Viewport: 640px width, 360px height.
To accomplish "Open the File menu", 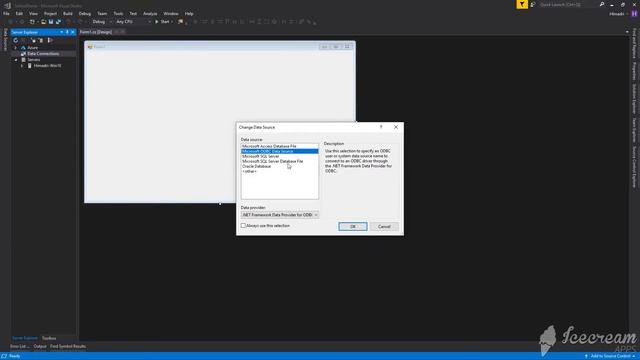I will click(6, 13).
